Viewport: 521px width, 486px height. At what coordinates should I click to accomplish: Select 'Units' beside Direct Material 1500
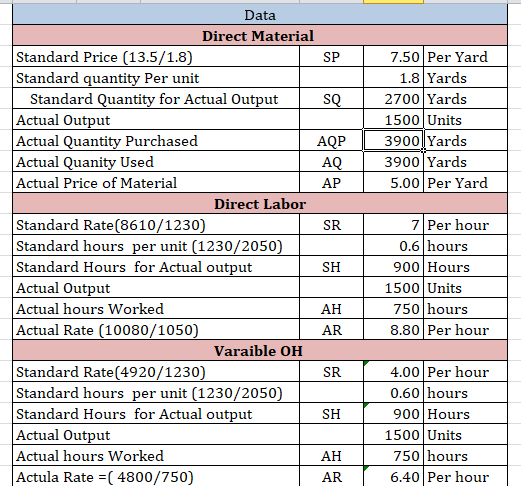[x=466, y=120]
